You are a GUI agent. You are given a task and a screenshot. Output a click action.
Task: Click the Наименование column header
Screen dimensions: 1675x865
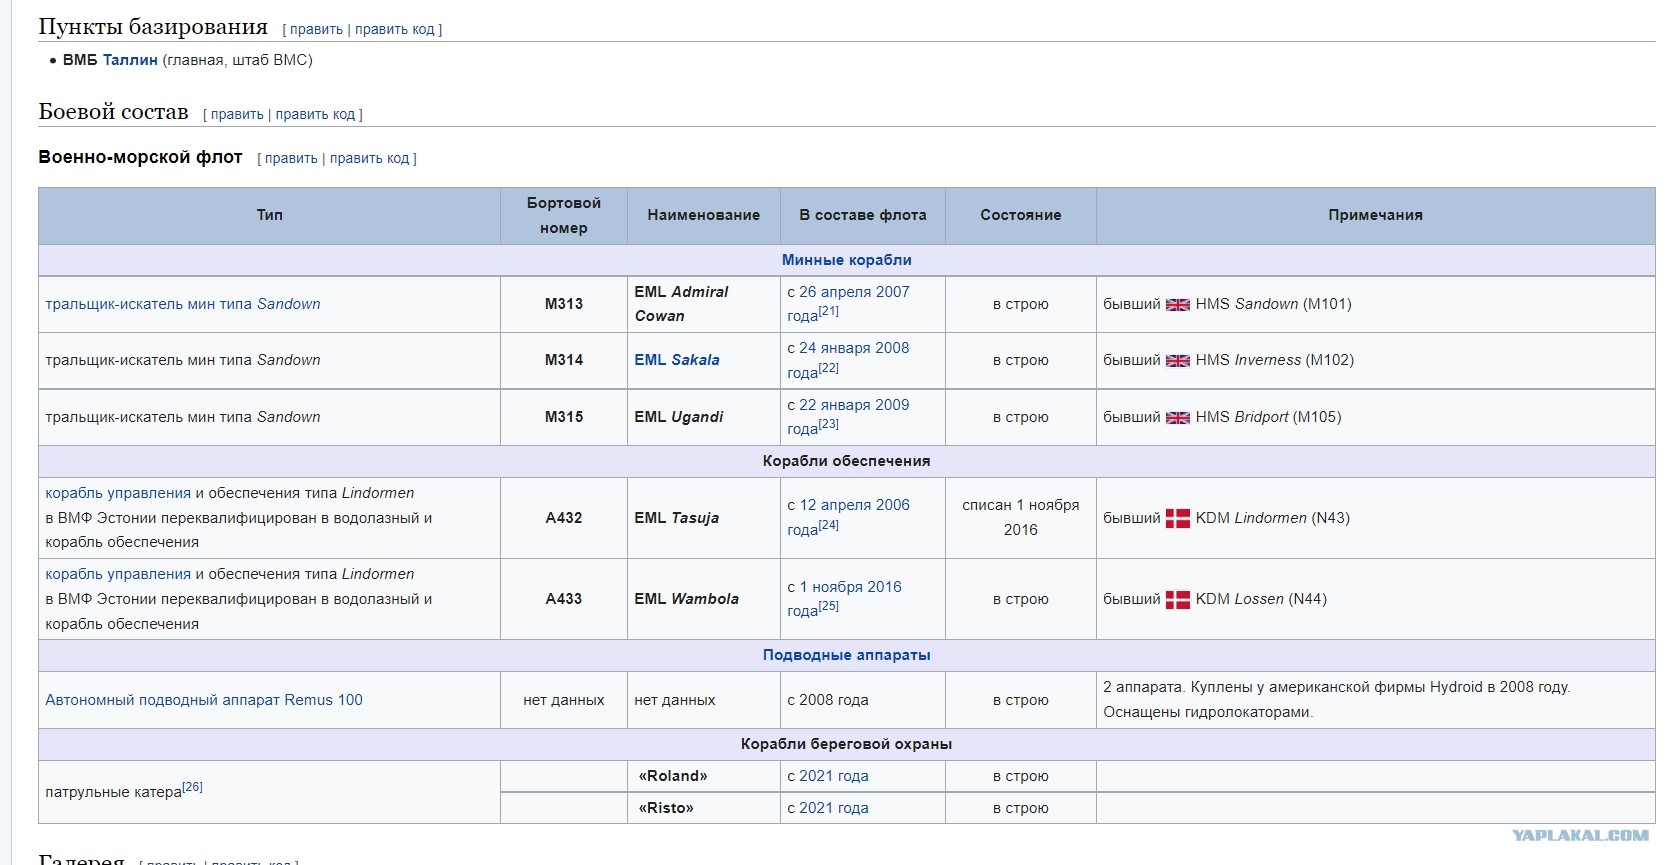pos(704,215)
